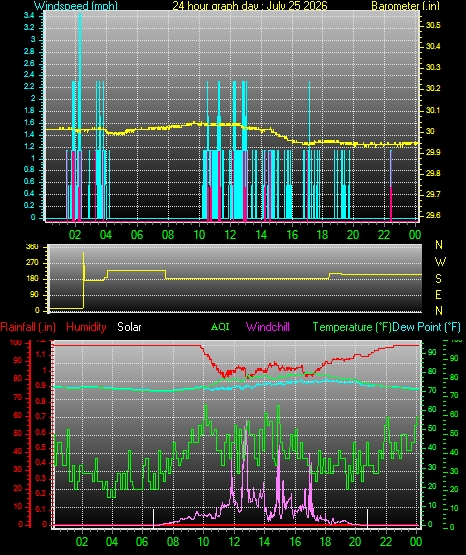The width and height of the screenshot is (466, 555).
Task: Click the 0.7 rainfall scale value
Action: point(41,416)
